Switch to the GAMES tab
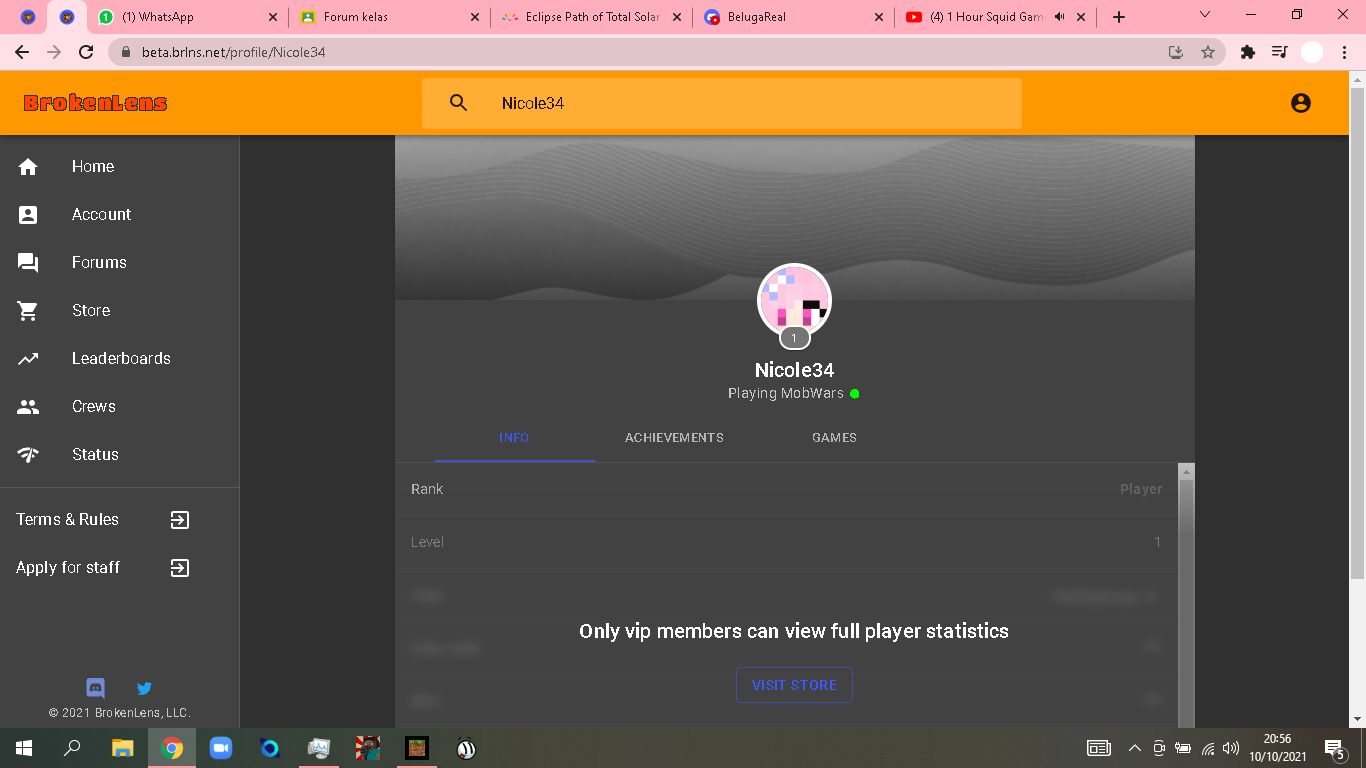Viewport: 1366px width, 768px height. pyautogui.click(x=834, y=438)
